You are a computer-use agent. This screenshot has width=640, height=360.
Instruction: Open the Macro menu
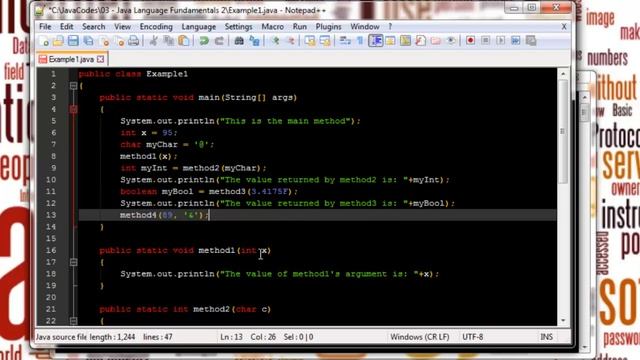pos(272,27)
